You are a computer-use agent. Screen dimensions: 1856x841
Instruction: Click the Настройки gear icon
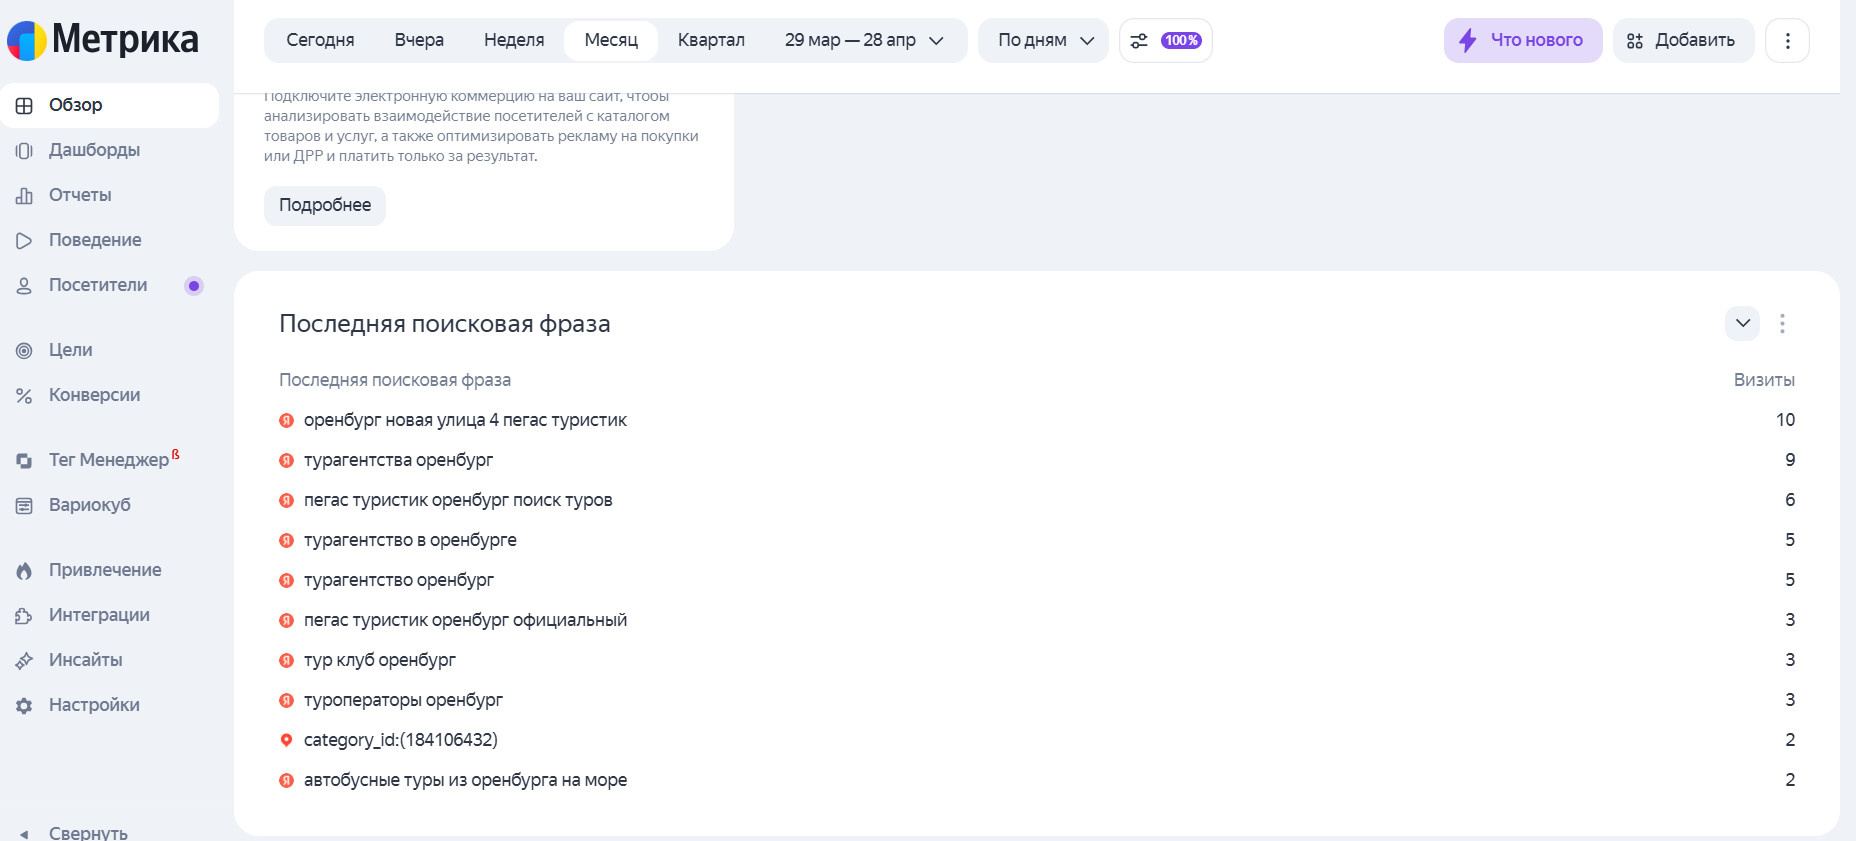click(x=24, y=706)
